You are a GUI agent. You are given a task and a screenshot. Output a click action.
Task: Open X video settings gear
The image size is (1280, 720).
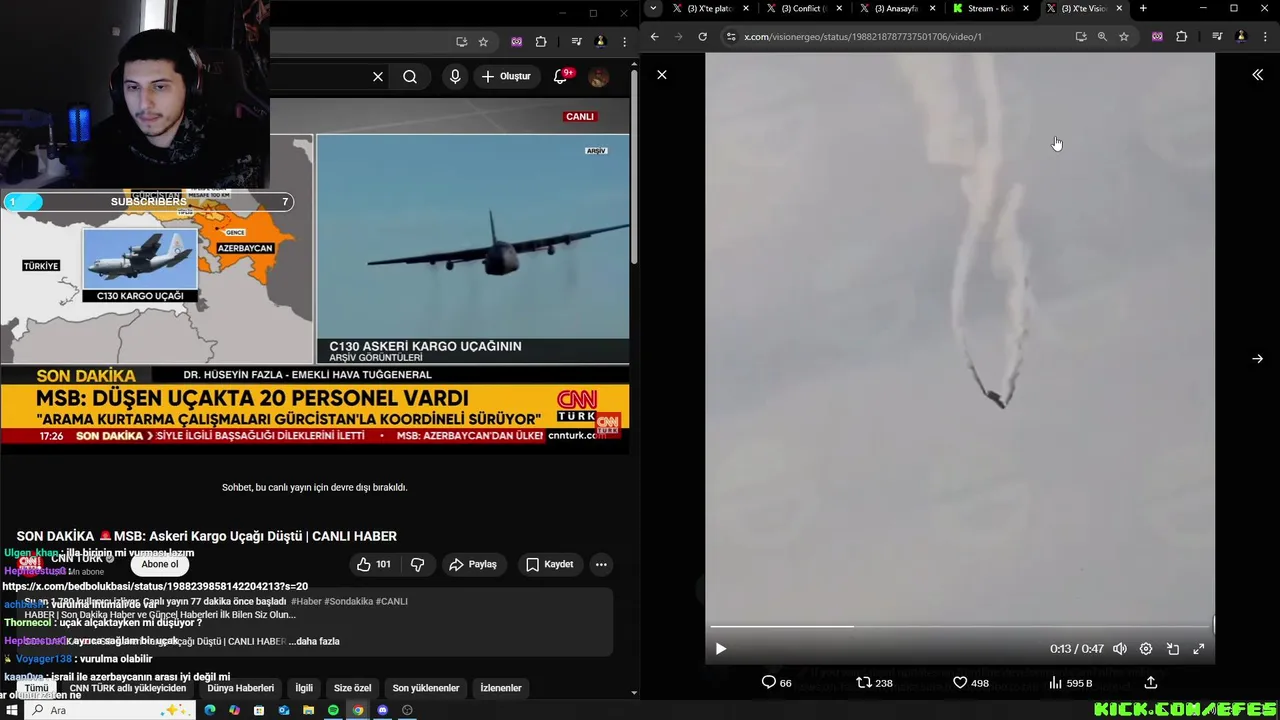pyautogui.click(x=1146, y=649)
